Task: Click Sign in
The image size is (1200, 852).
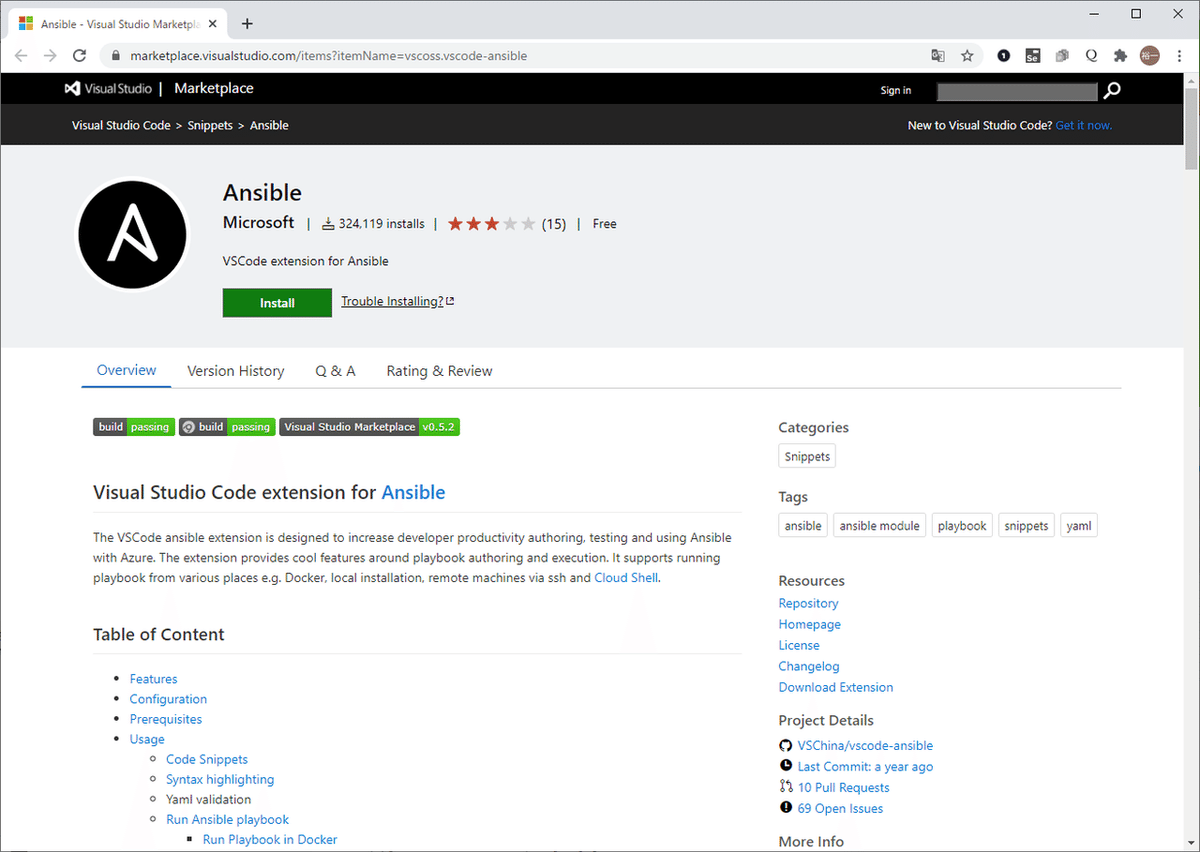Action: pos(896,91)
